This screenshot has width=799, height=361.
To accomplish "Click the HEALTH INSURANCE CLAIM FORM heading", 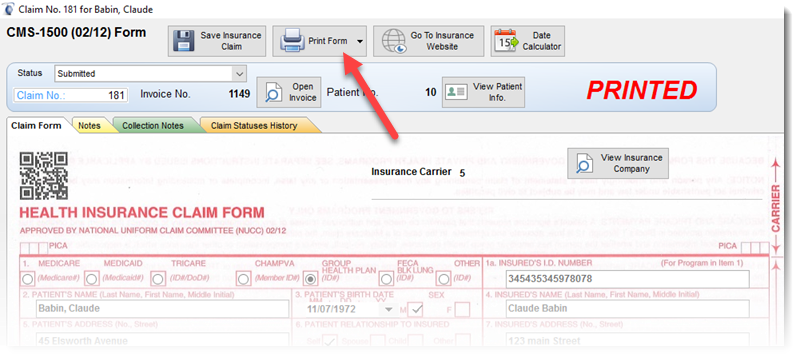I will tap(142, 213).
